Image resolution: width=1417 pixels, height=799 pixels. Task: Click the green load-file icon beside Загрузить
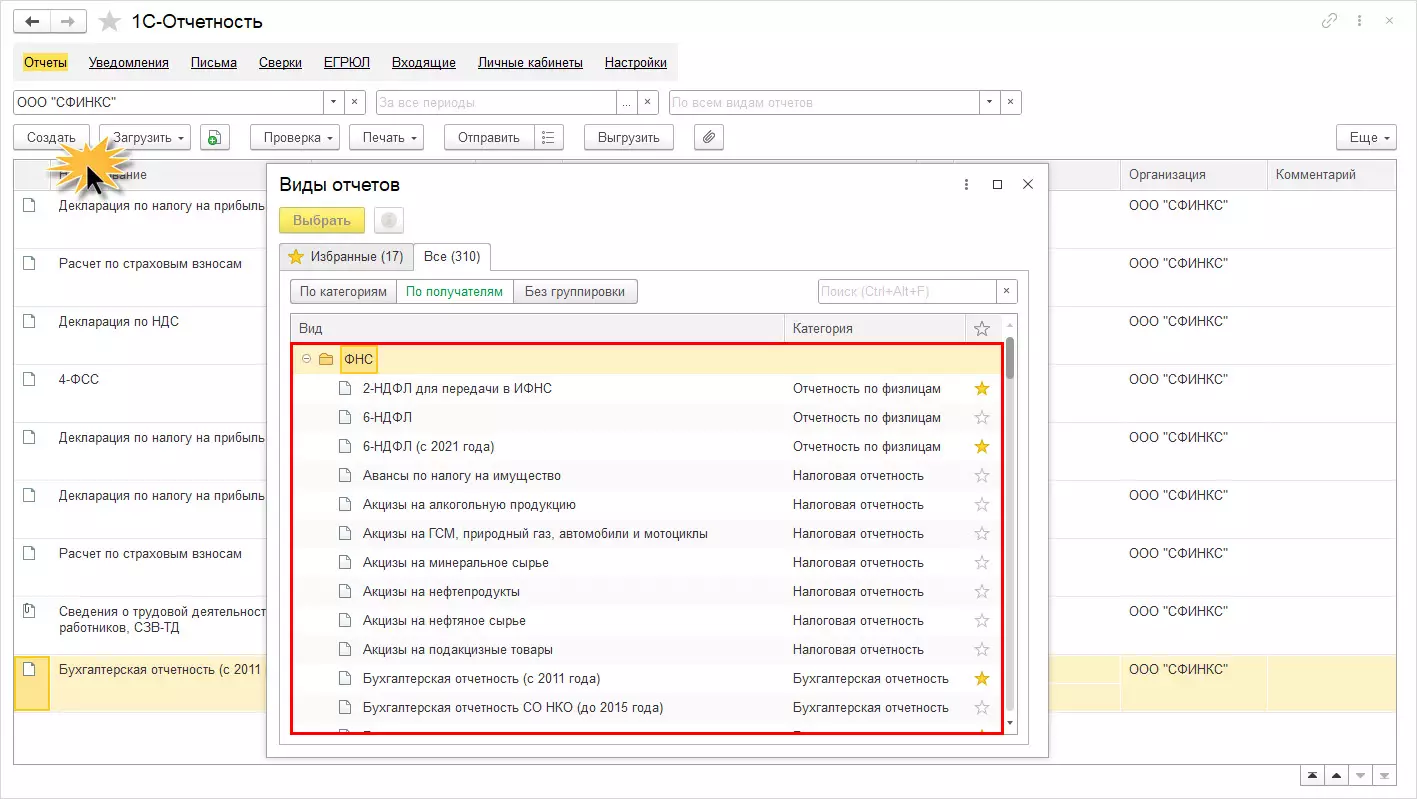coord(215,138)
